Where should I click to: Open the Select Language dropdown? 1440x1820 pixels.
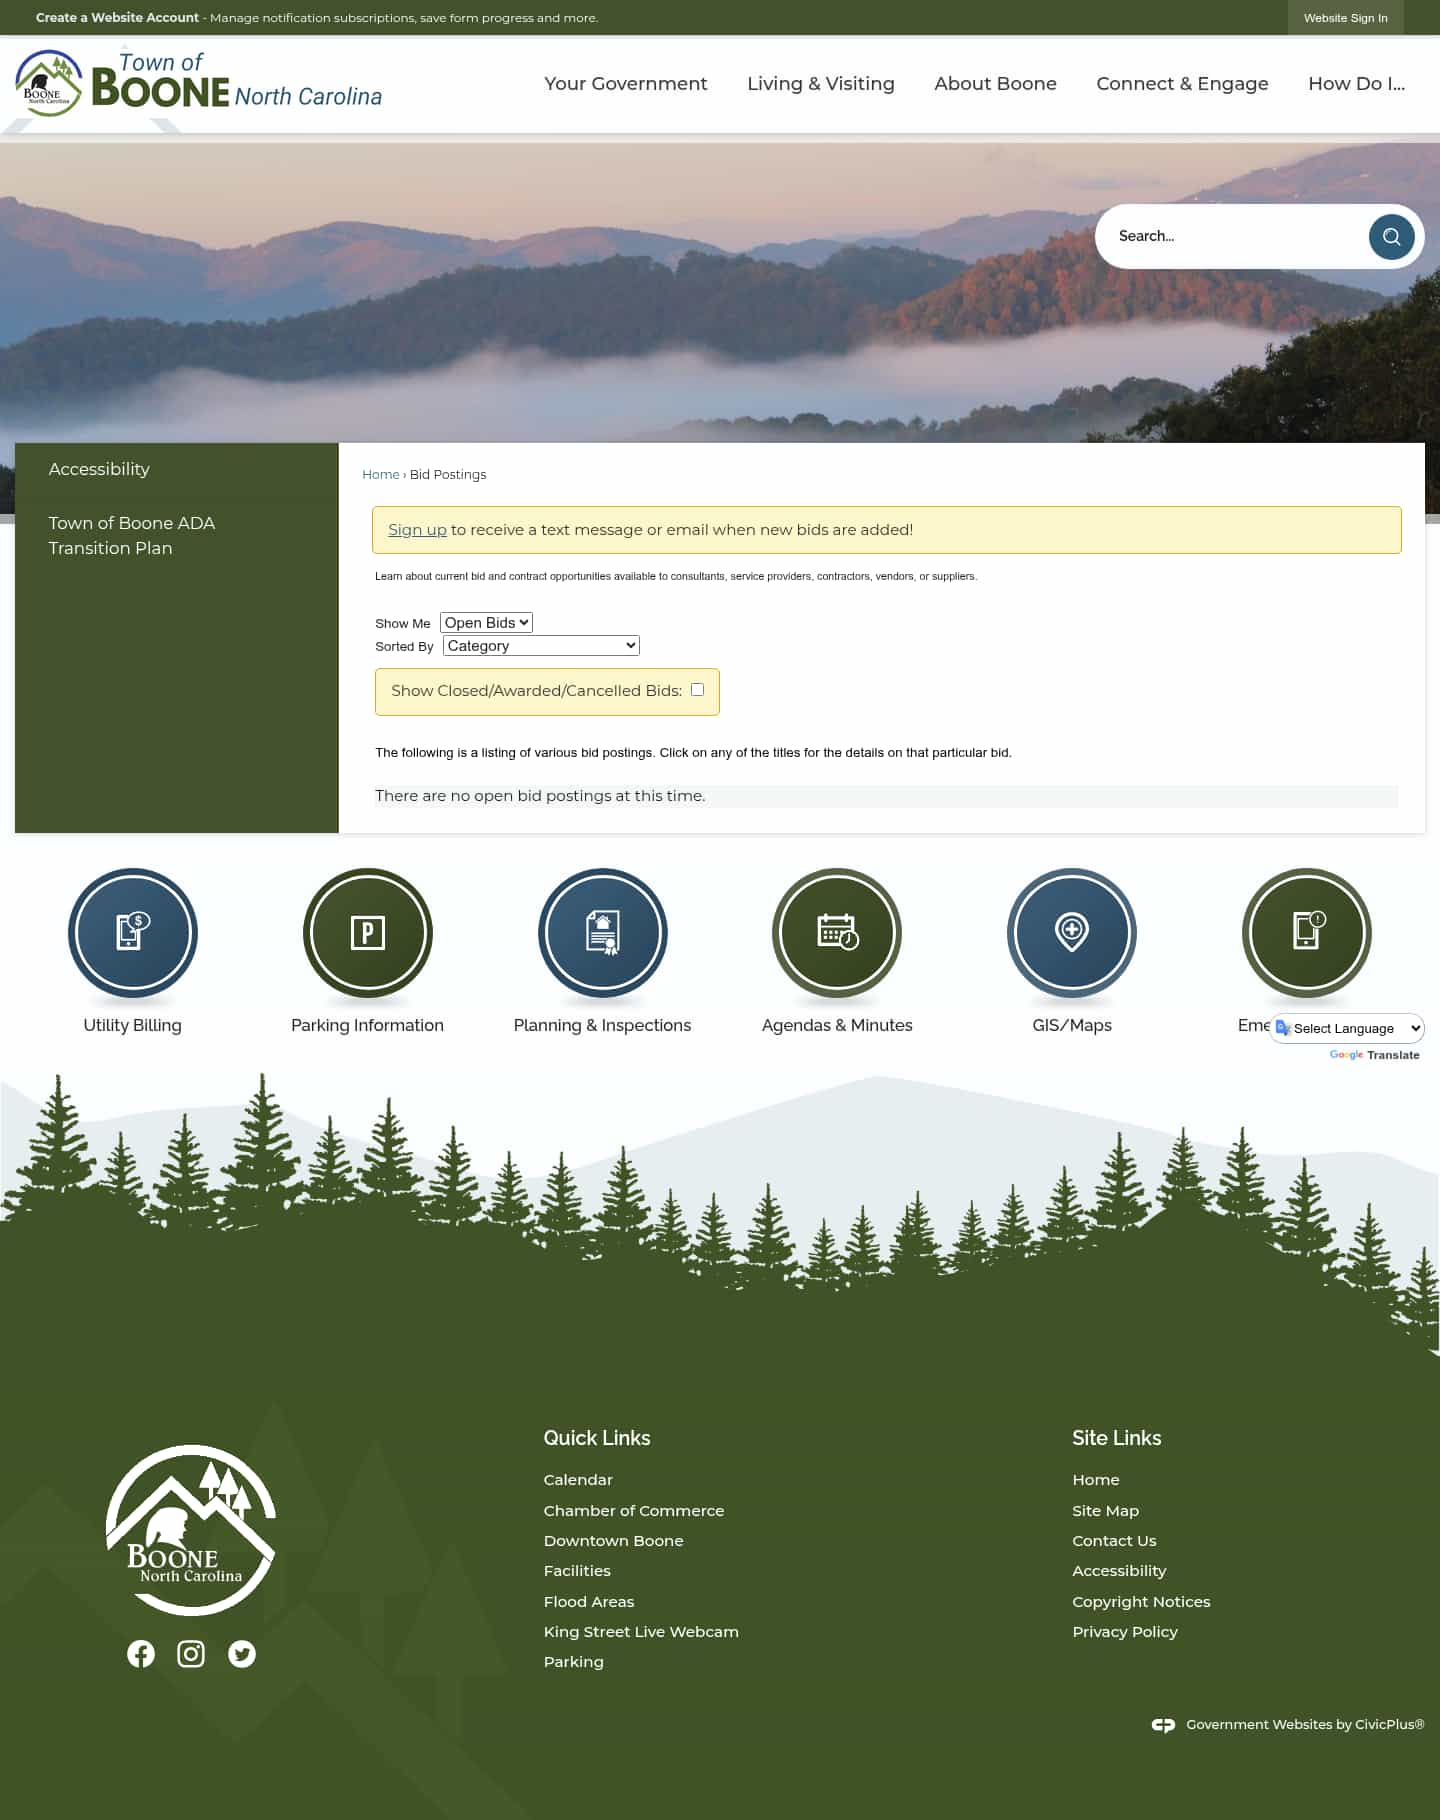[1347, 1028]
